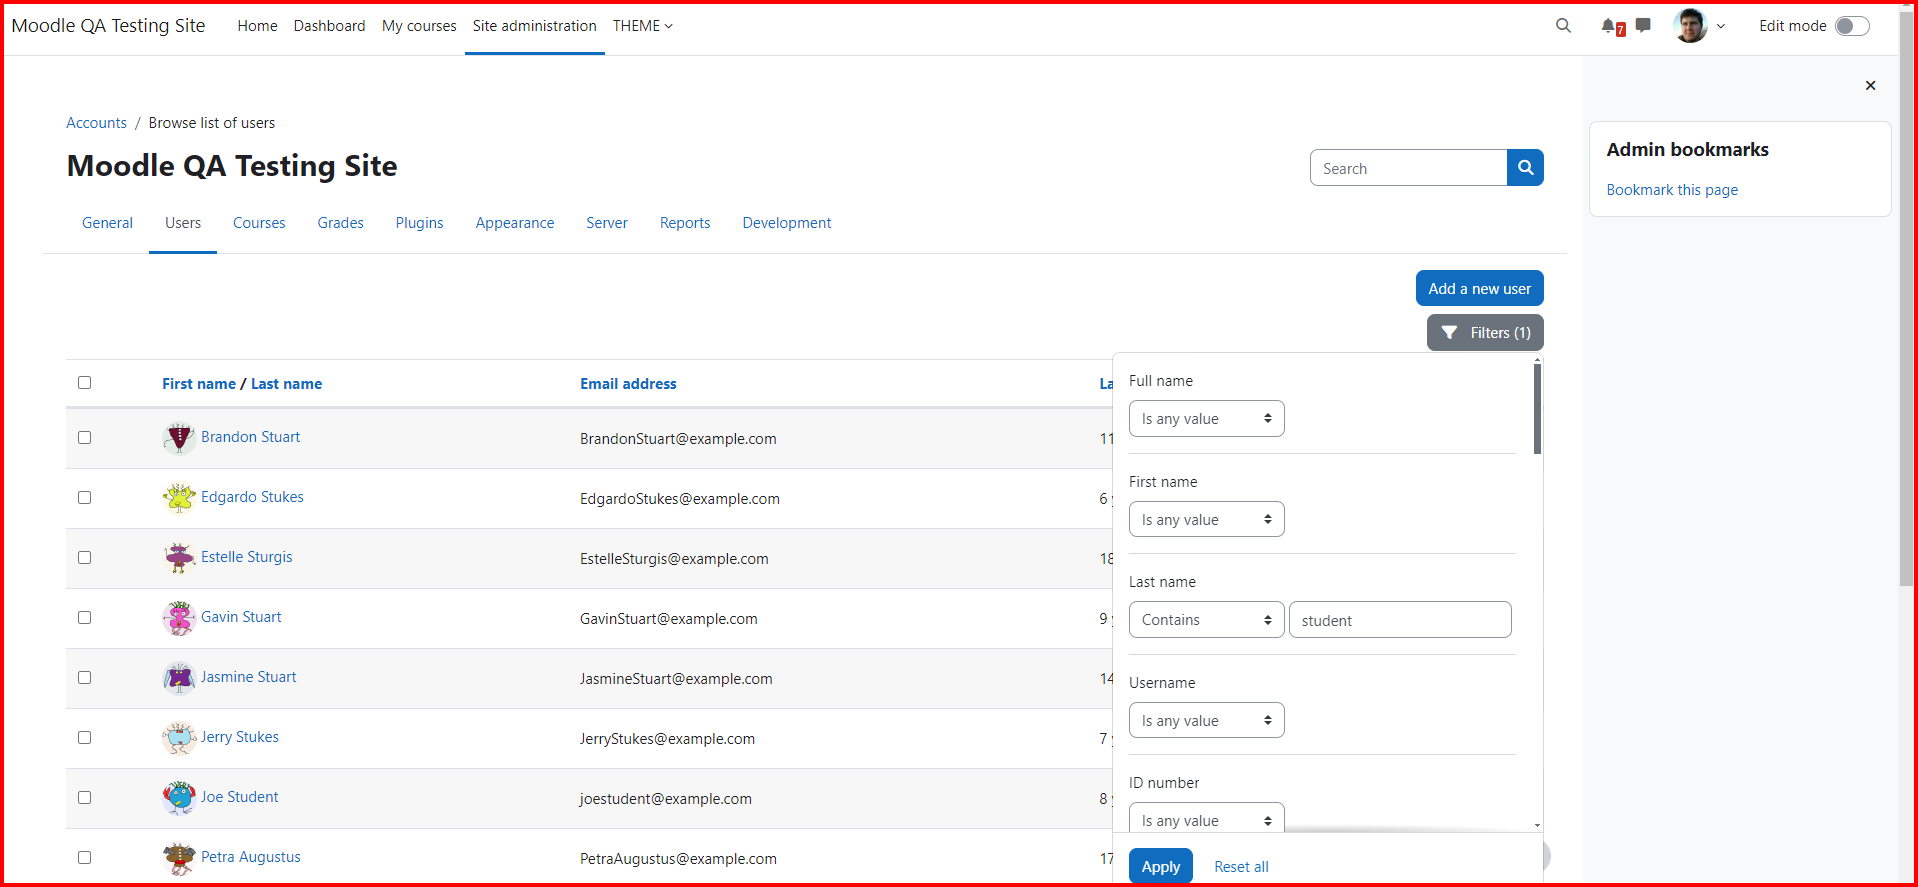Viewport: 1918px width, 887px height.
Task: Click Gavin Stuart's avatar picture
Action: click(x=179, y=618)
